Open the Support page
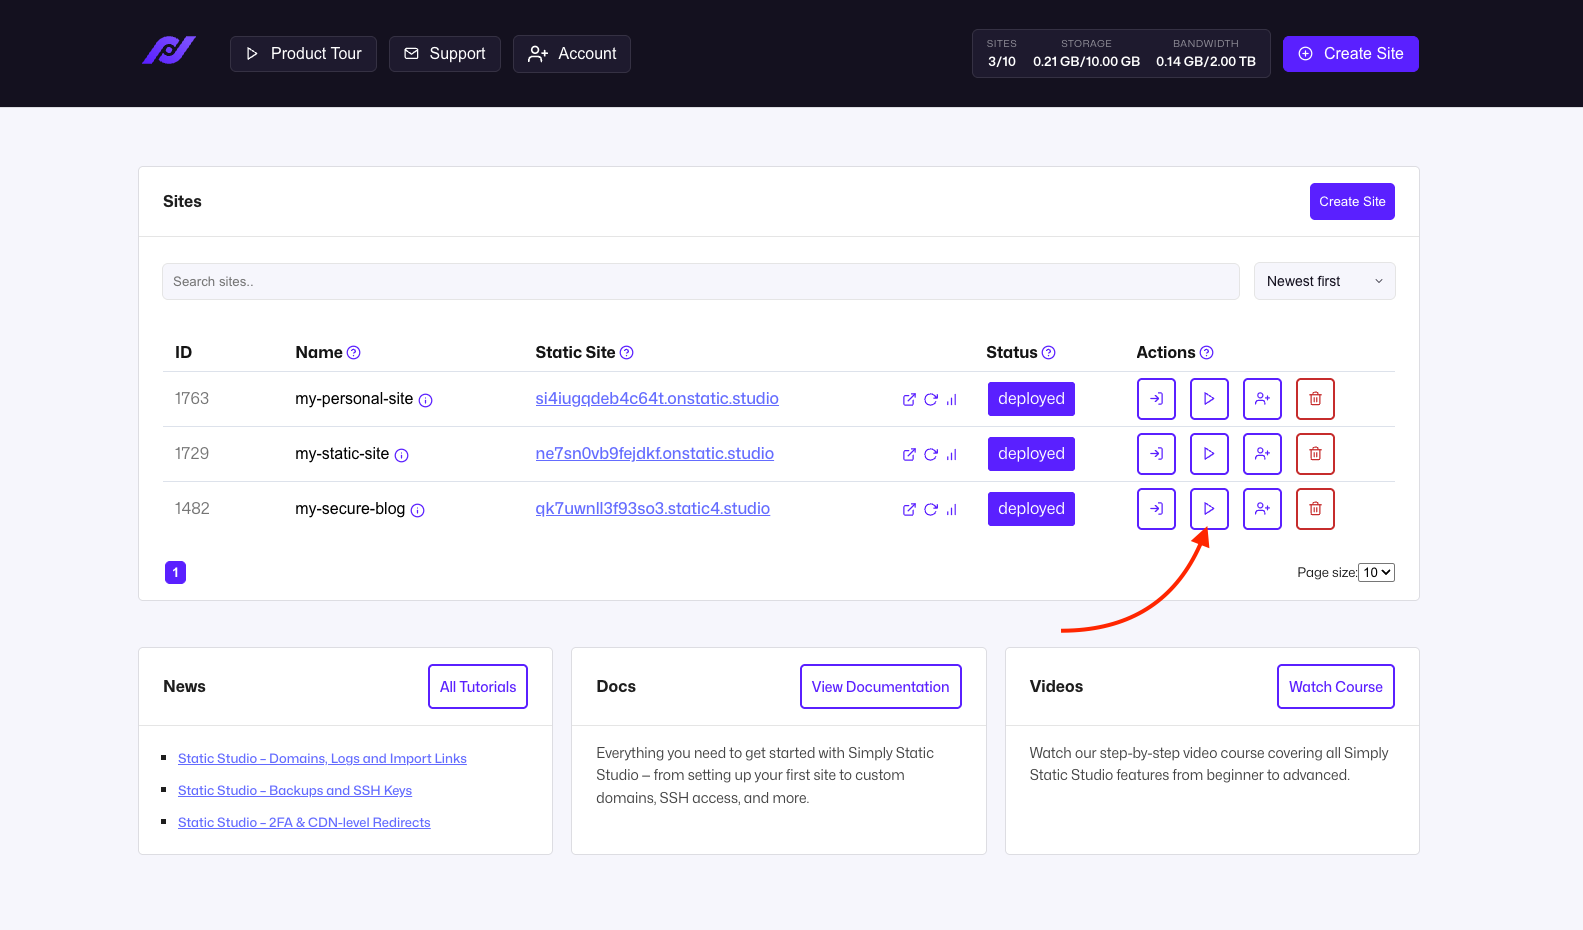This screenshot has height=930, width=1583. [x=444, y=54]
